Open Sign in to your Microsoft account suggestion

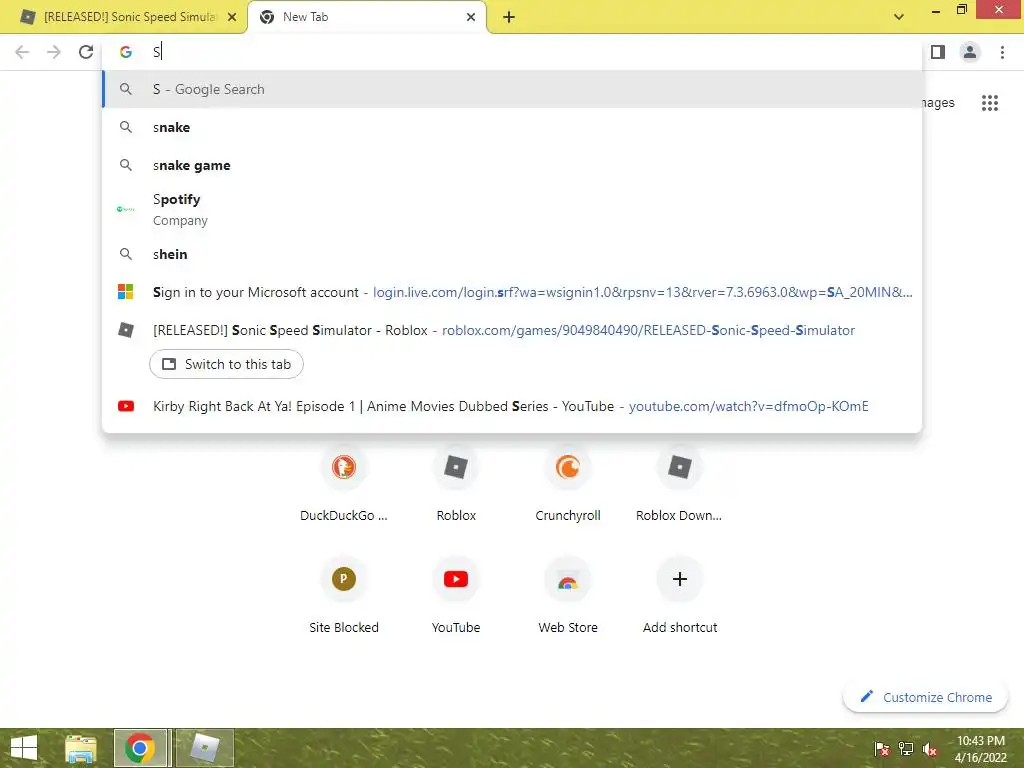point(513,292)
